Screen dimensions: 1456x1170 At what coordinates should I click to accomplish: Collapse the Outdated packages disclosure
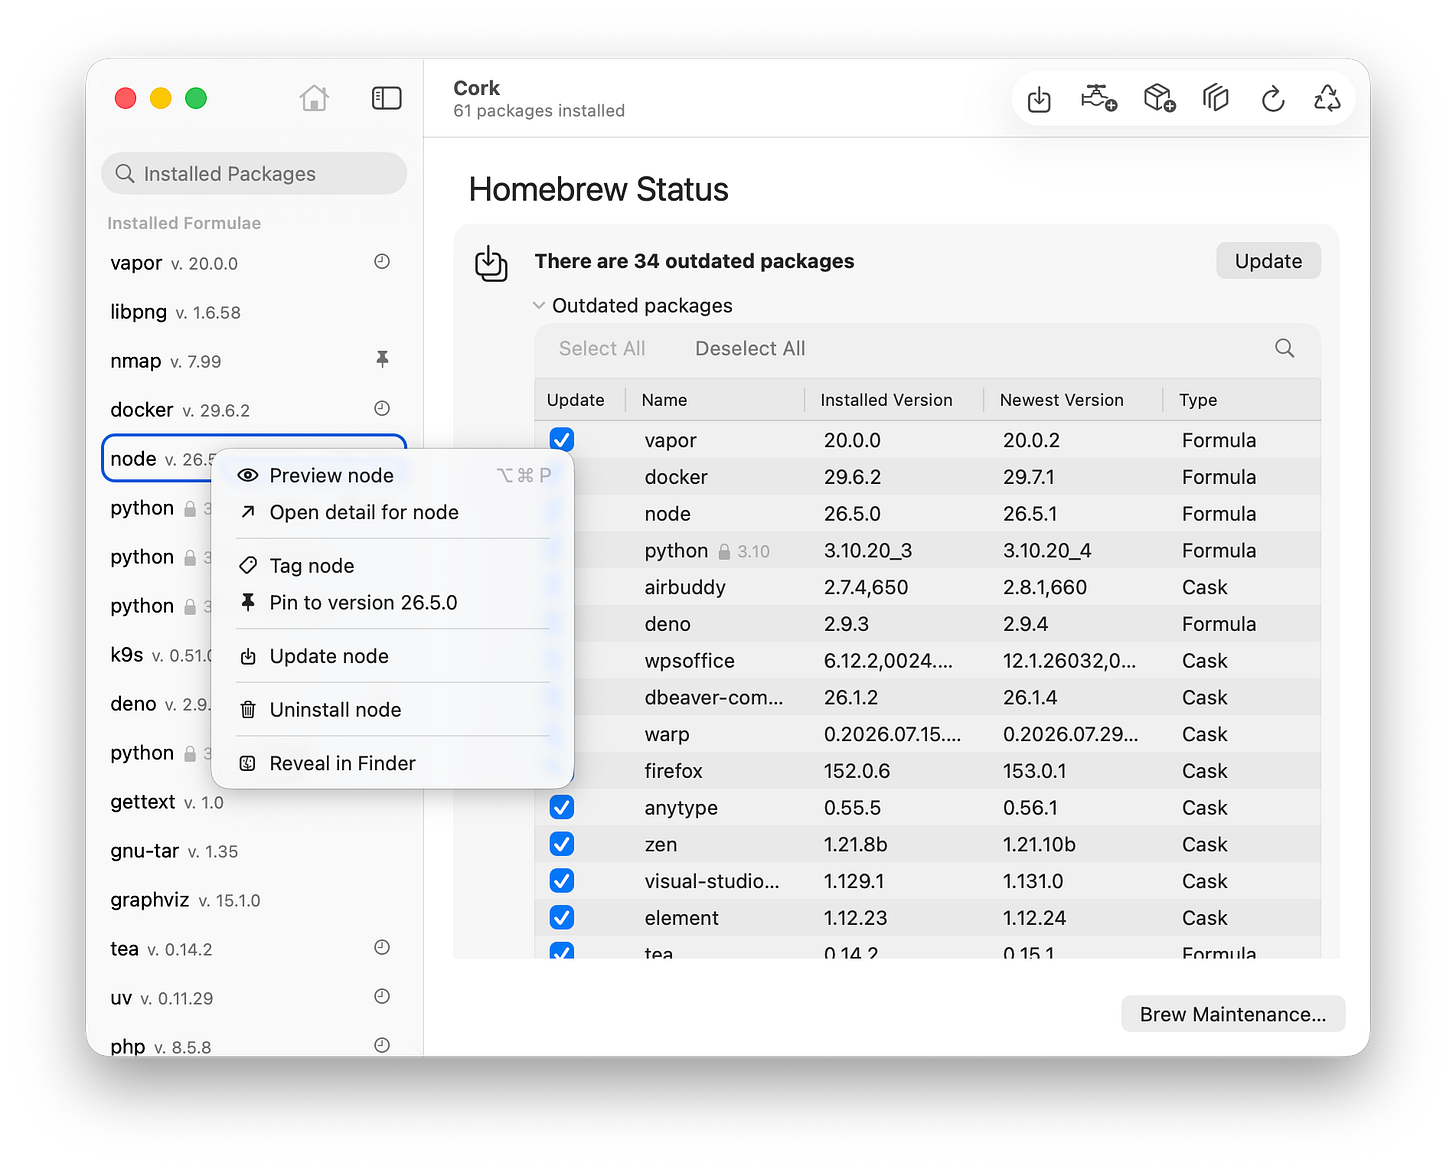tap(539, 305)
